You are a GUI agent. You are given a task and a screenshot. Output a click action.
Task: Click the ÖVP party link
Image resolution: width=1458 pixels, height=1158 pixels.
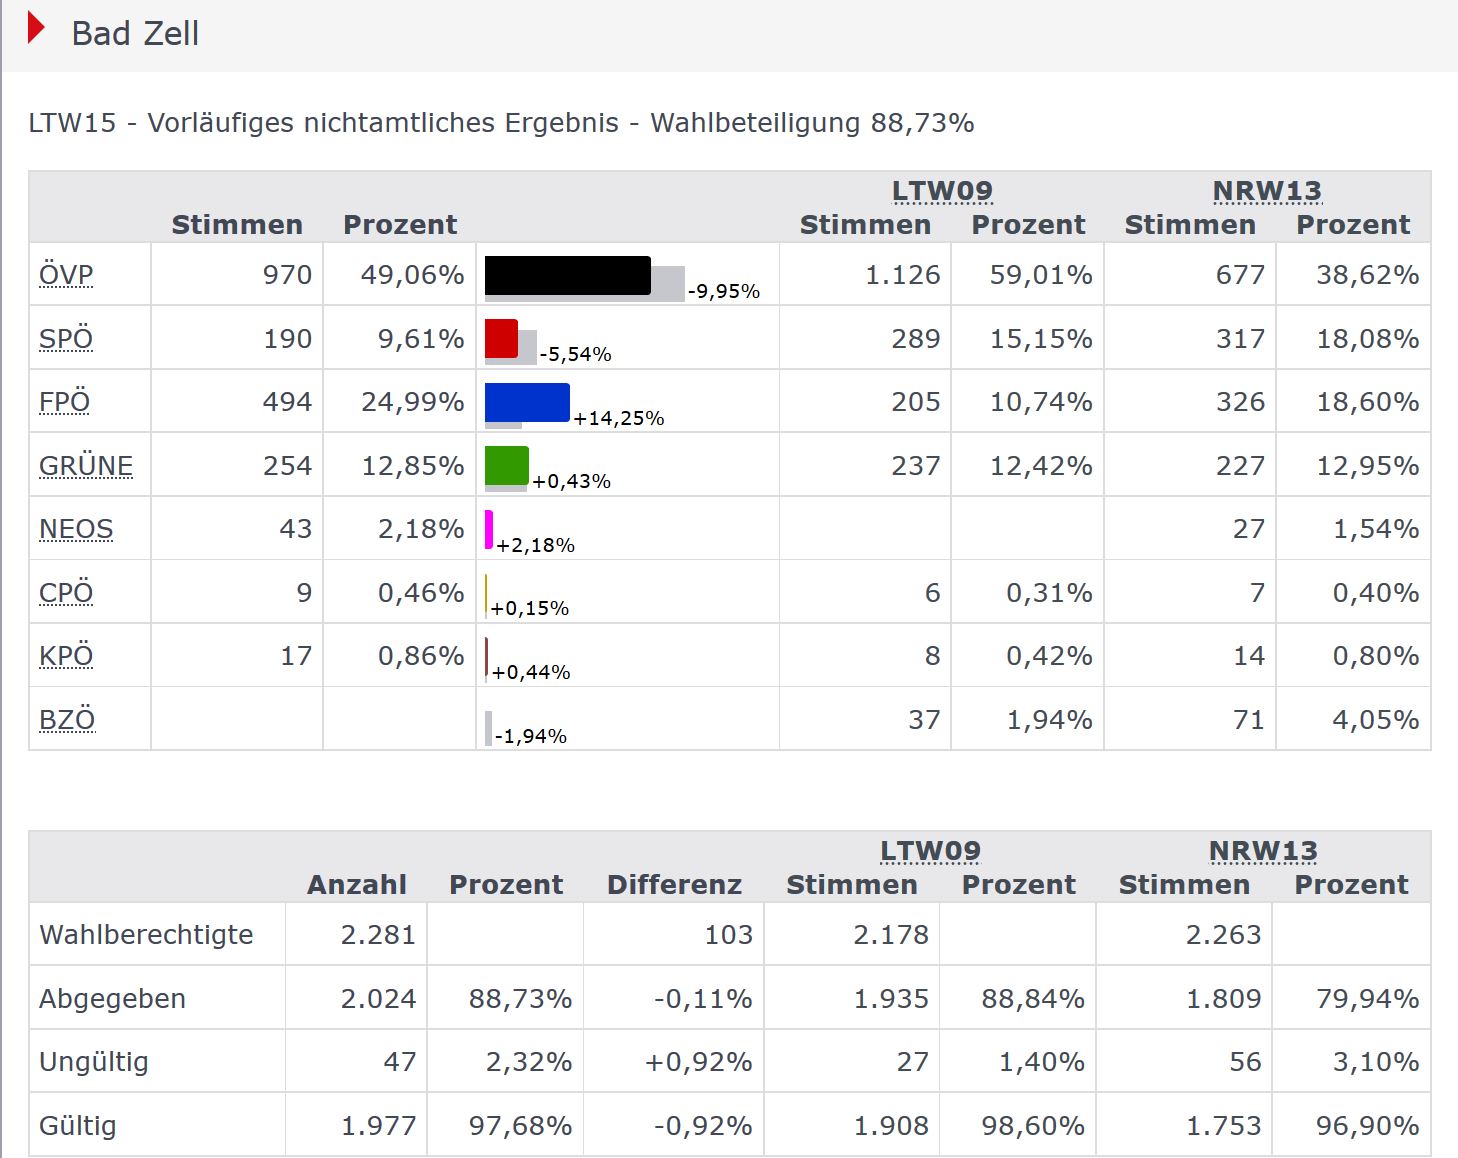coord(66,275)
